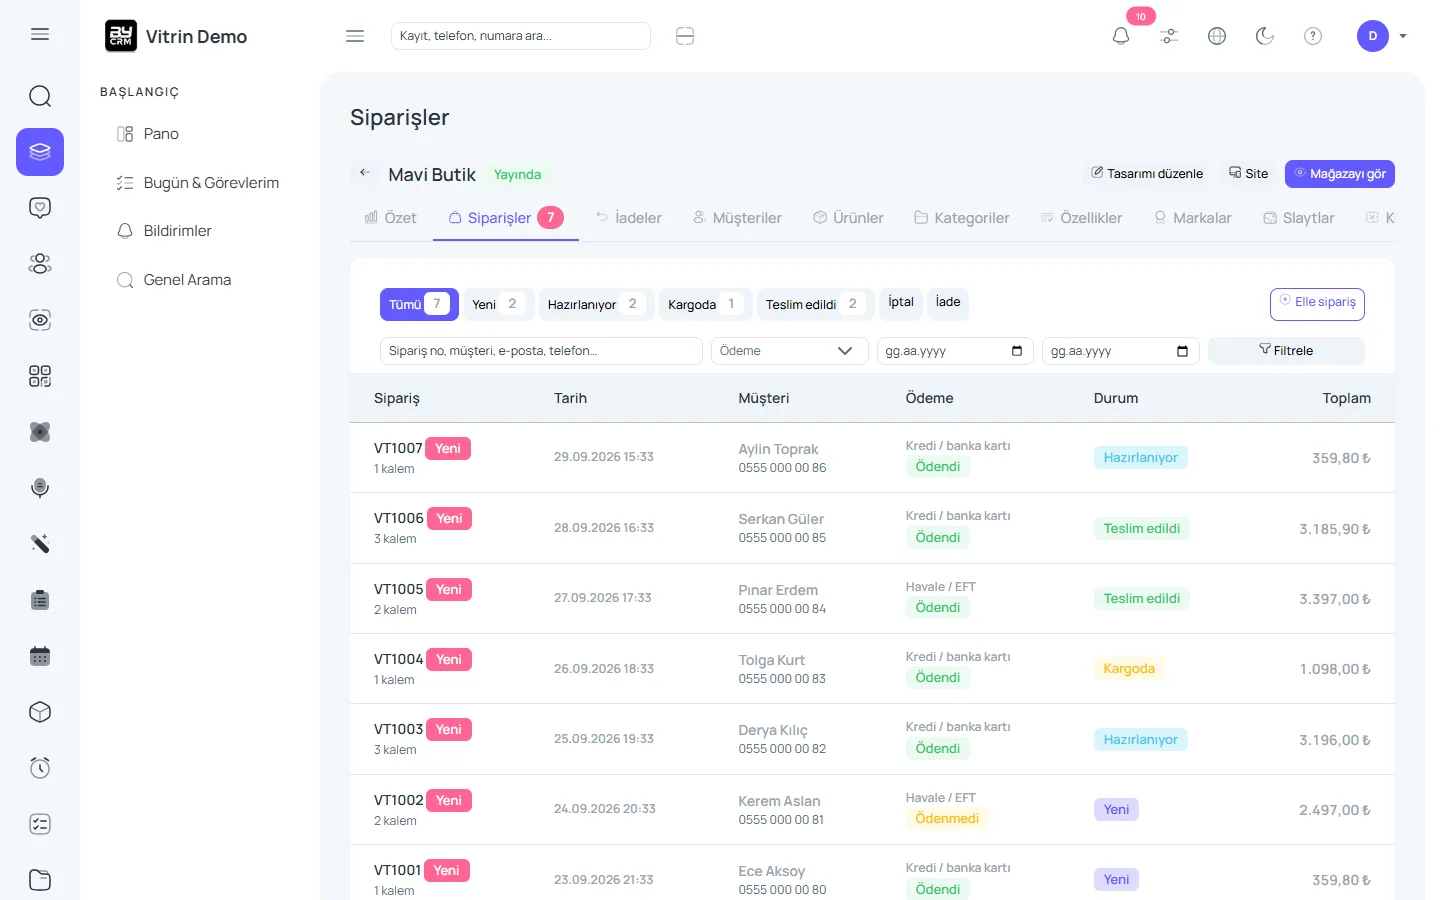Open the calendar icon in left rail
Viewport: 1440px width, 900px height.
[40, 656]
